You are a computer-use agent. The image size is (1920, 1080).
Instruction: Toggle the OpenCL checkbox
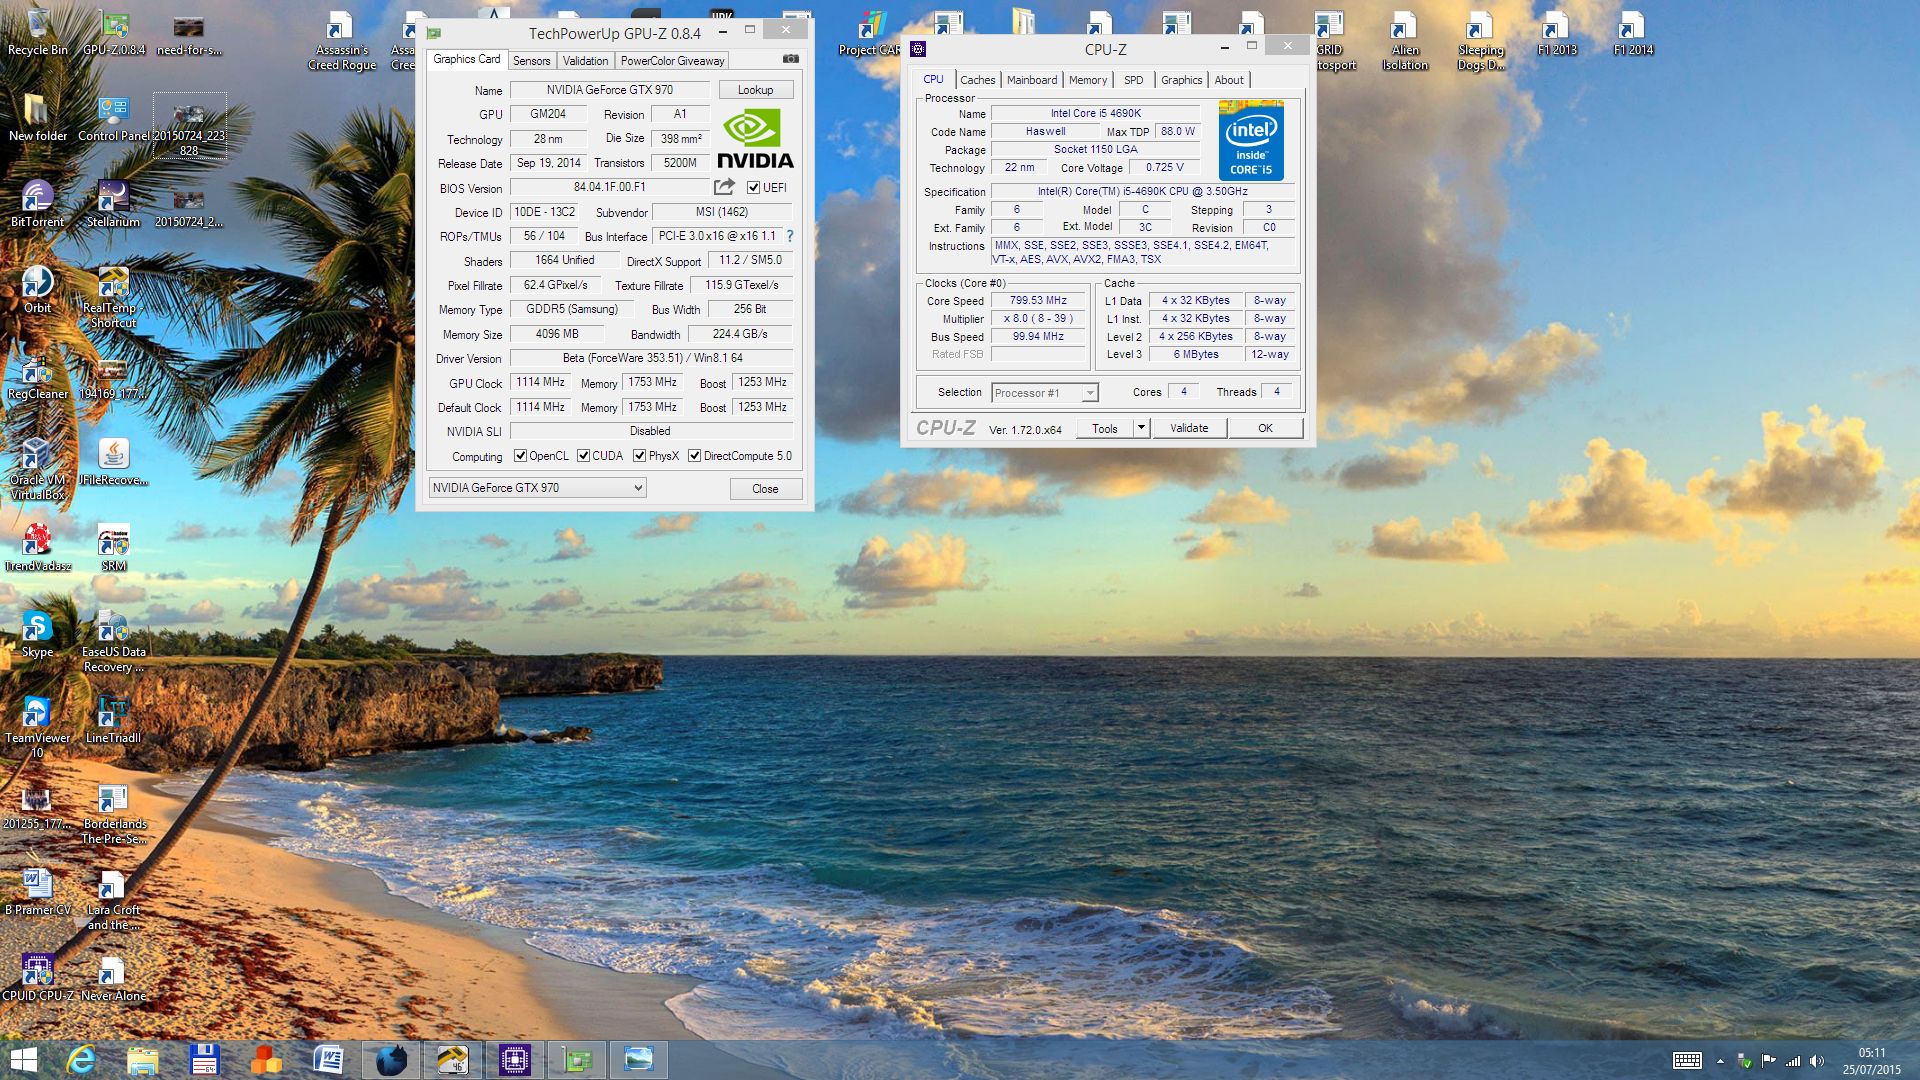(x=520, y=456)
